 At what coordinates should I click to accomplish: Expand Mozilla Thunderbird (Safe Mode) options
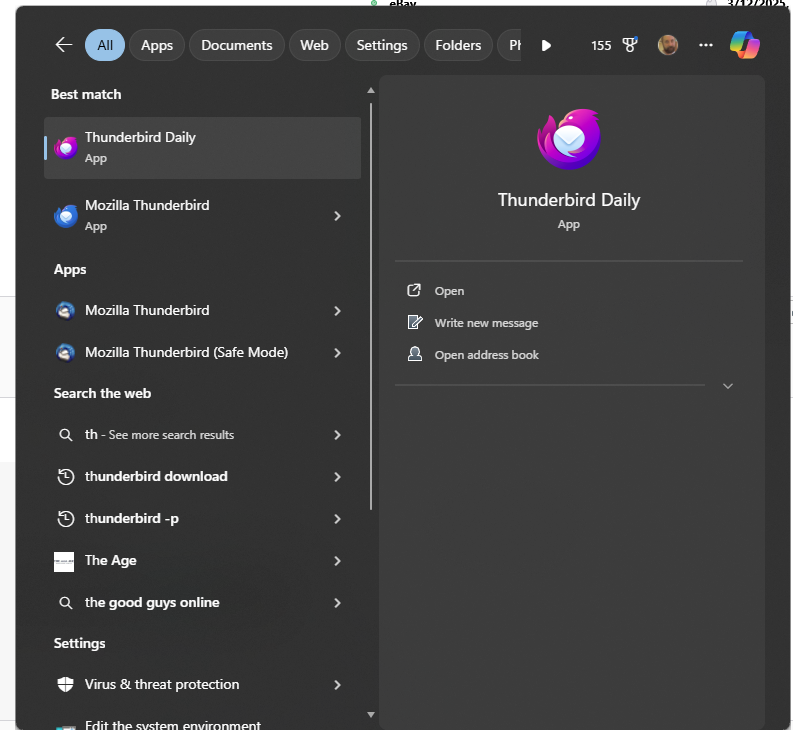(x=337, y=353)
